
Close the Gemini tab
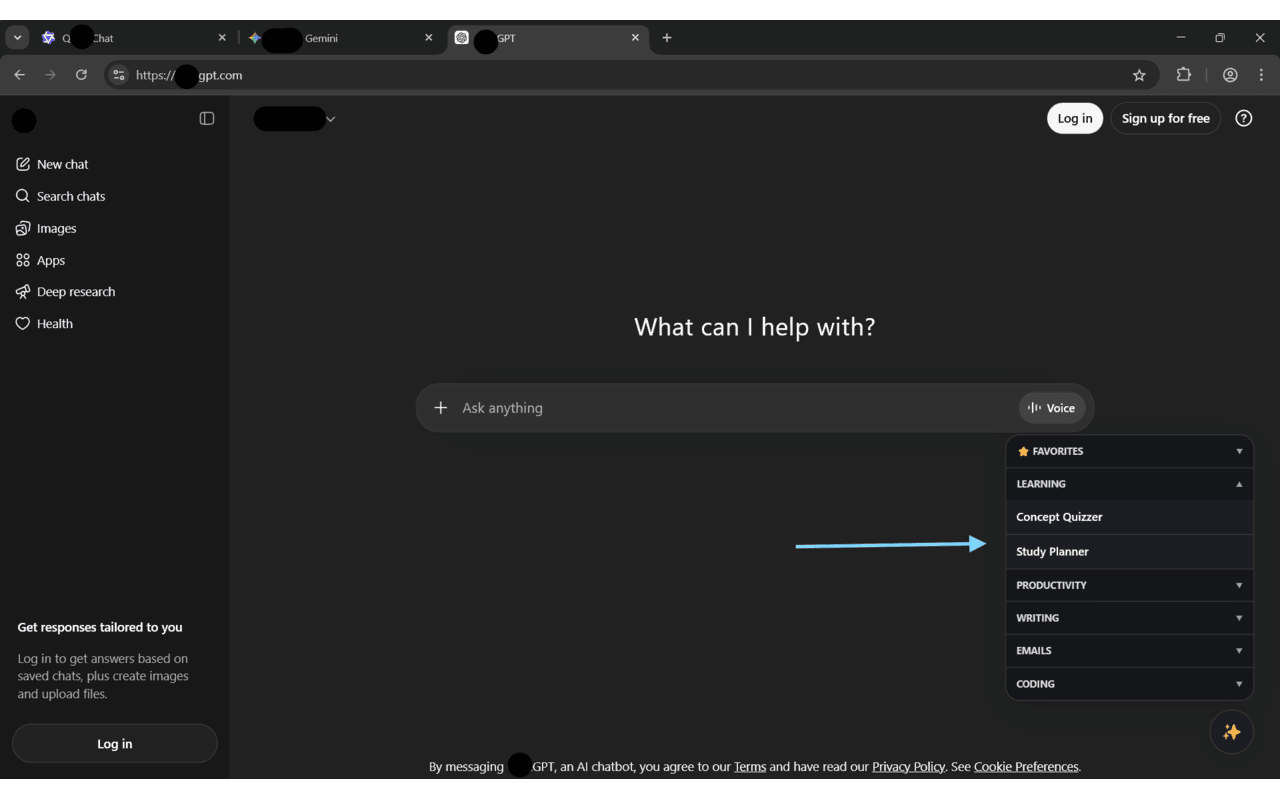(x=429, y=38)
